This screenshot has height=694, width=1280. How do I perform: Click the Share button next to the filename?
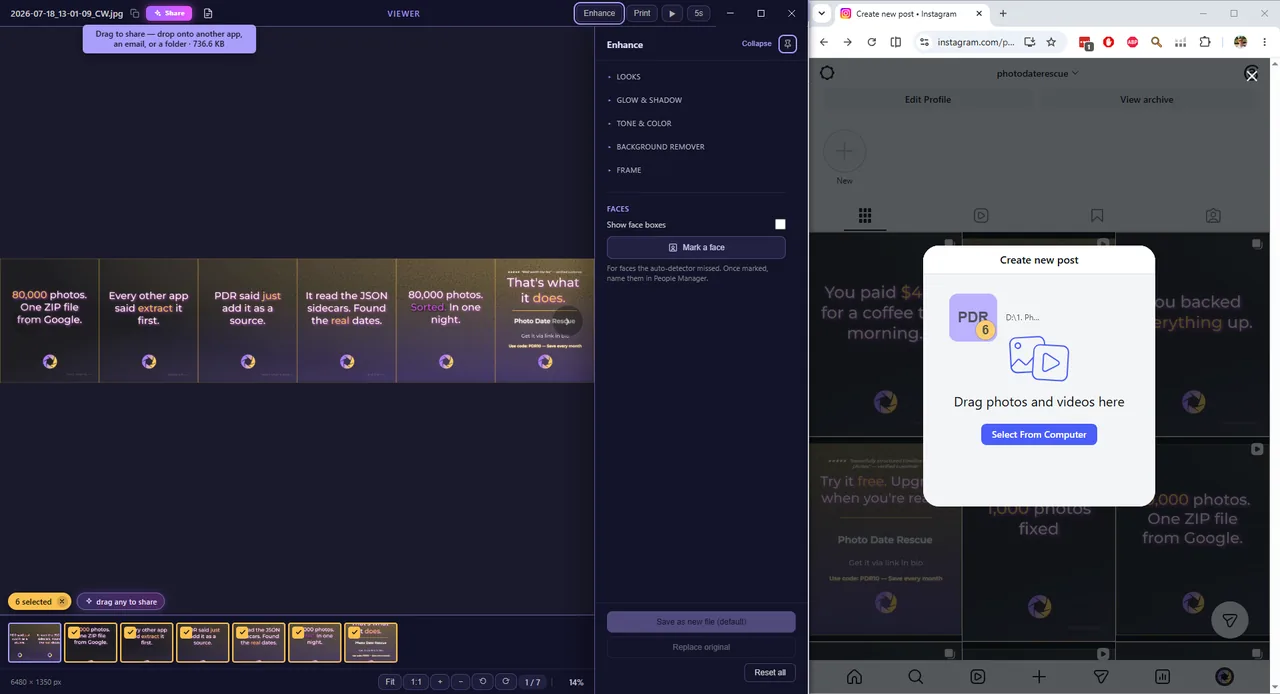pos(169,13)
